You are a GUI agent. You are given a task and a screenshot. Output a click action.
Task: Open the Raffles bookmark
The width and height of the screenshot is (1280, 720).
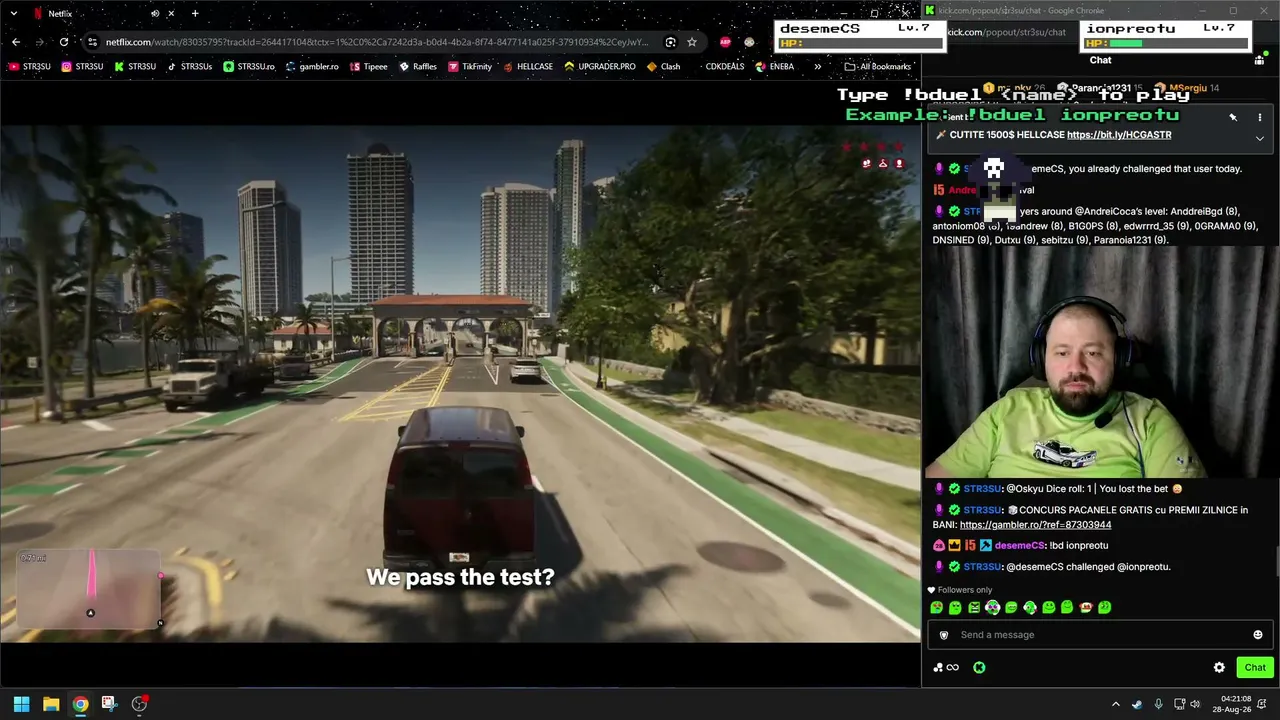[418, 67]
